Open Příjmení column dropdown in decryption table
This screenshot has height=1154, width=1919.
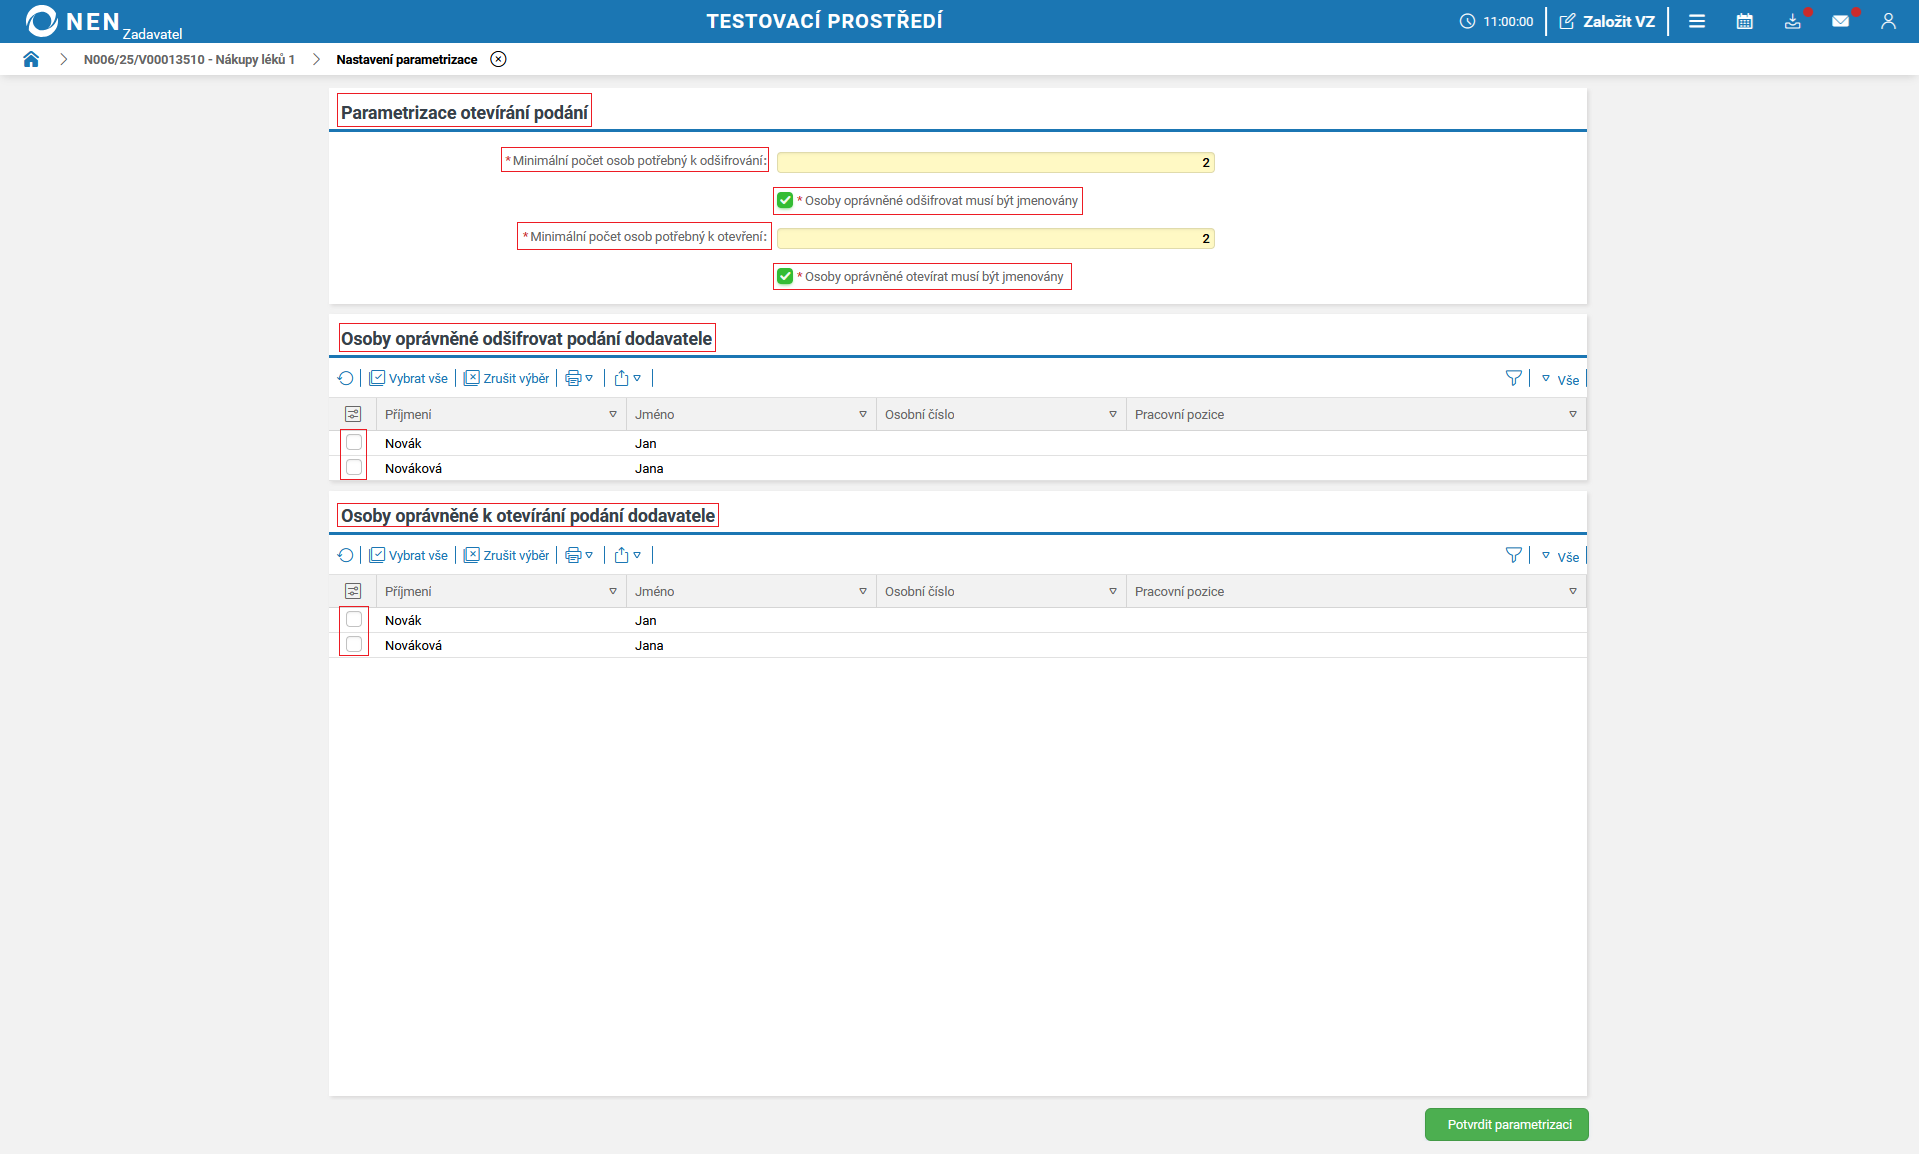tap(613, 414)
